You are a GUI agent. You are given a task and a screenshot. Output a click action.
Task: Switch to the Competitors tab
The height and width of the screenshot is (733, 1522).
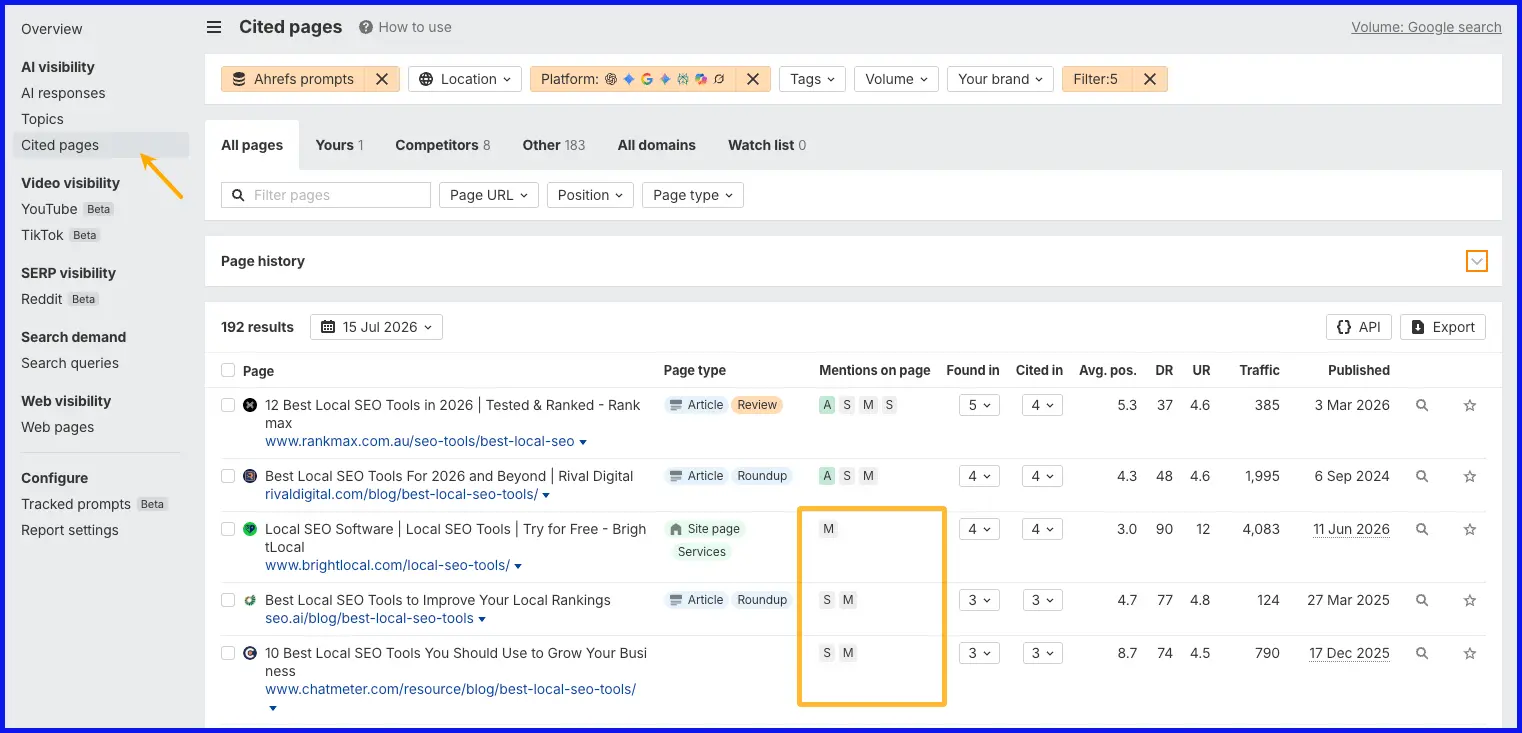click(442, 145)
